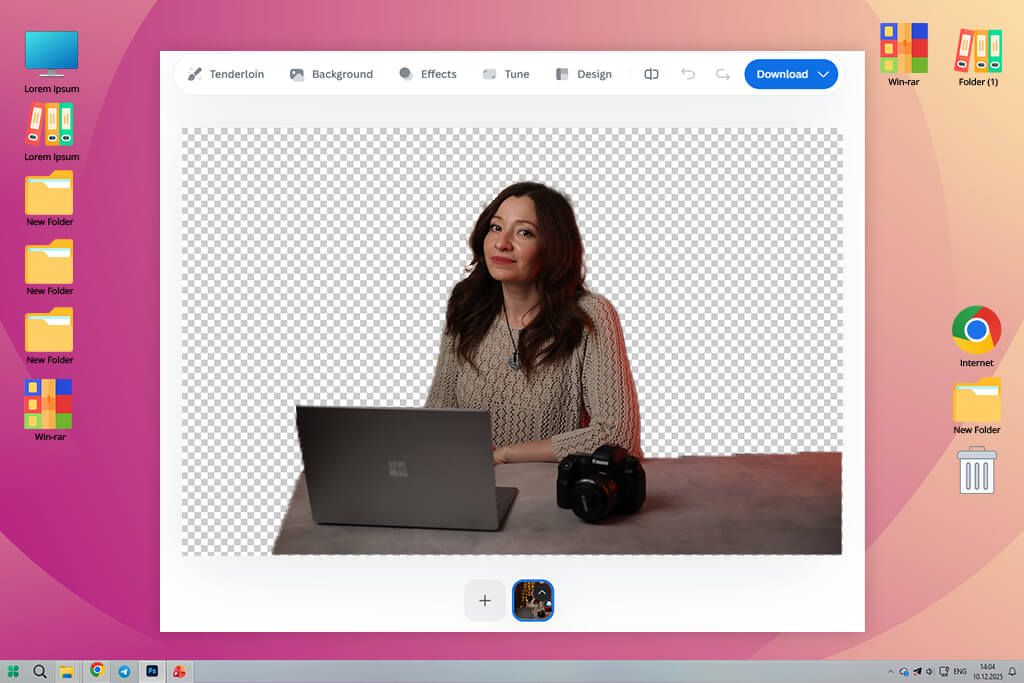
Task: Click the Telegram paper plane tray icon
Action: point(917,672)
